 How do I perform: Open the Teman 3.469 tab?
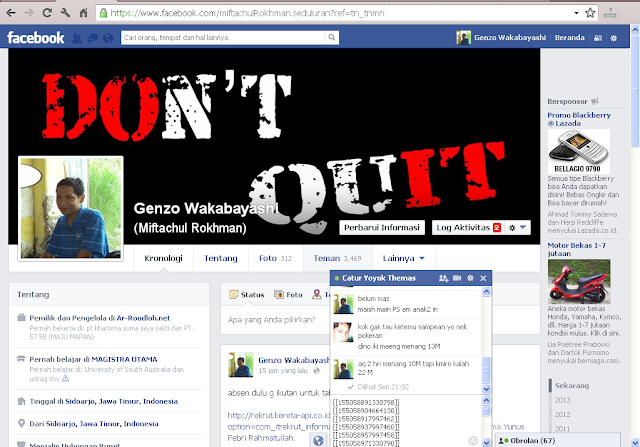[x=338, y=258]
